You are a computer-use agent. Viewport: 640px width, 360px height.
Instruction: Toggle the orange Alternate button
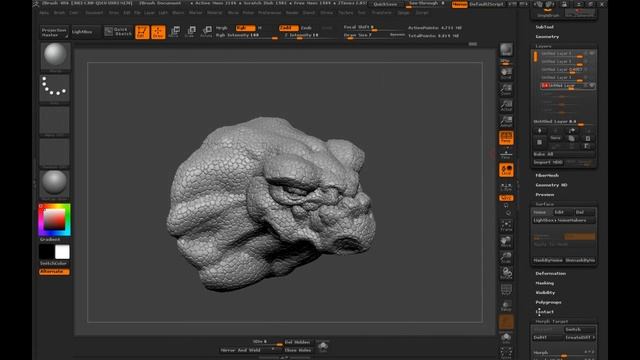(x=54, y=271)
